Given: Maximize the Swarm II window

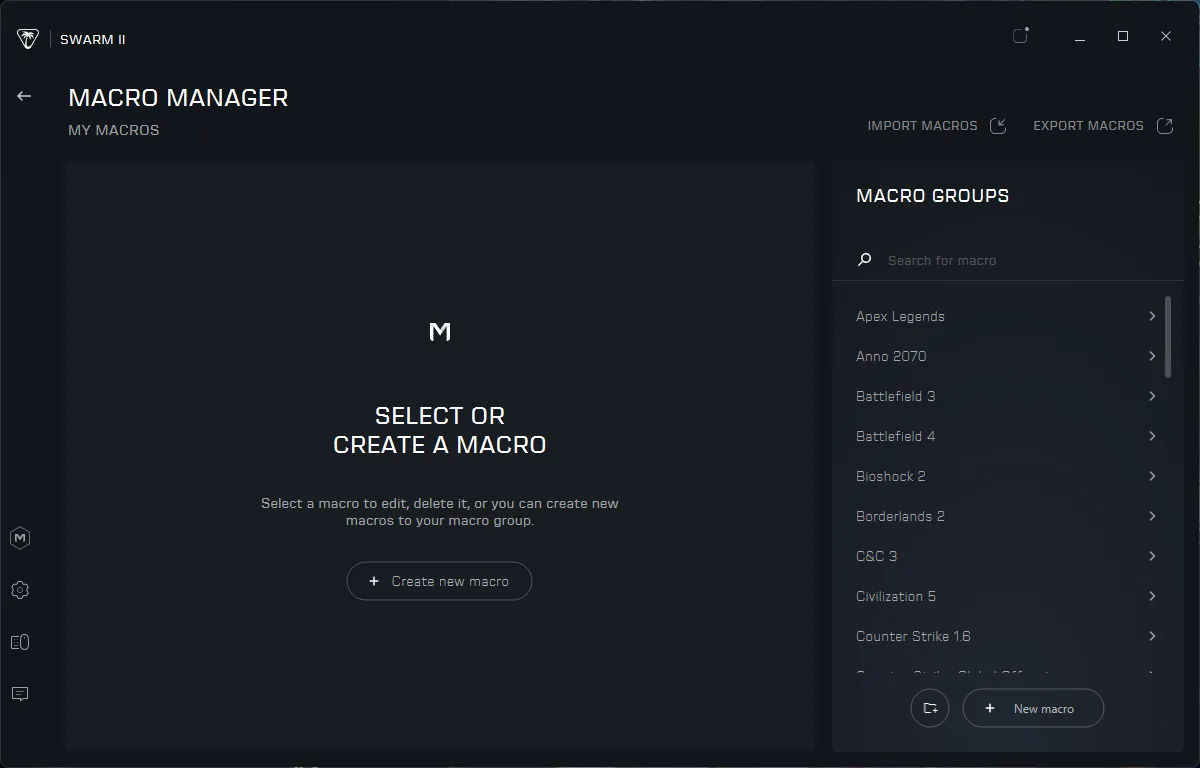Looking at the screenshot, I should click(x=1123, y=36).
